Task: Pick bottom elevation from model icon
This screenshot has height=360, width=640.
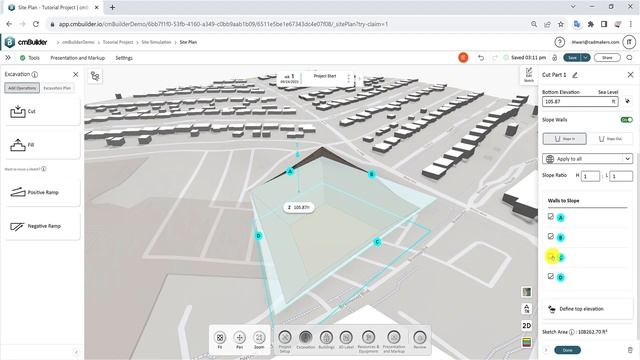Action: pyautogui.click(x=627, y=101)
